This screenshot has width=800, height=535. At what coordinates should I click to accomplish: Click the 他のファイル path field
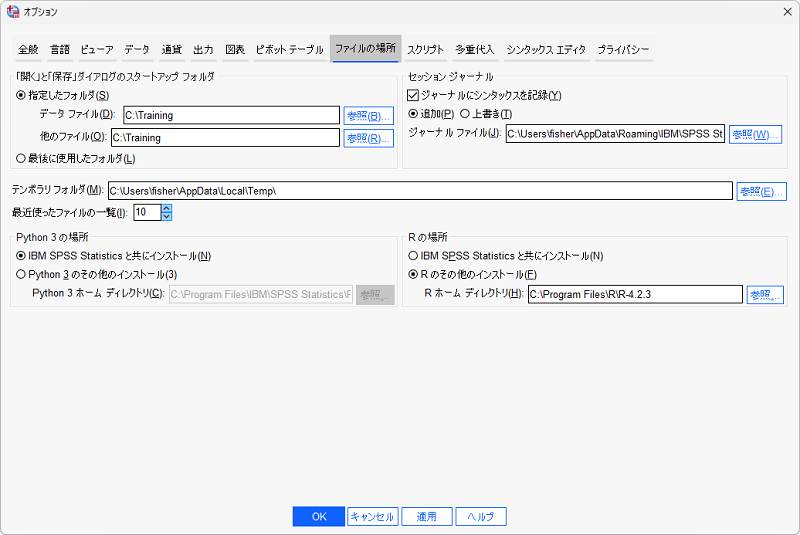coord(225,138)
